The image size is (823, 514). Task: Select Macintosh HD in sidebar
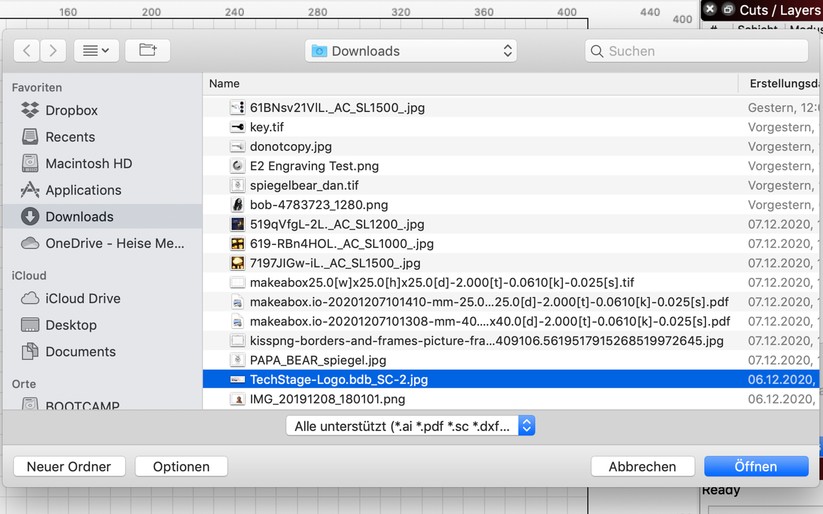tap(88, 163)
